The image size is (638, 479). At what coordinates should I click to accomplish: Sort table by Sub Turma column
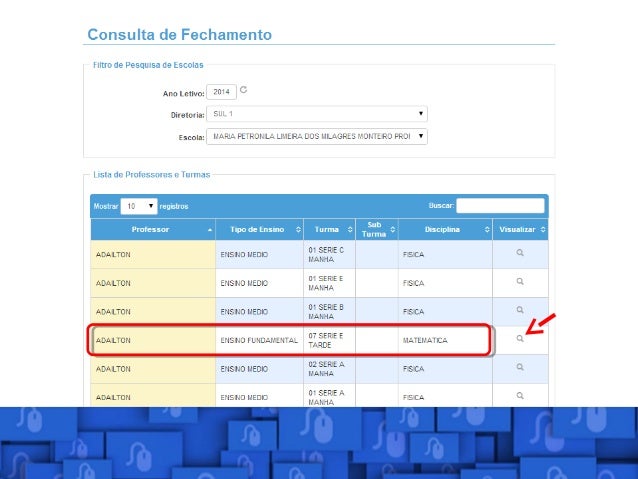click(377, 230)
